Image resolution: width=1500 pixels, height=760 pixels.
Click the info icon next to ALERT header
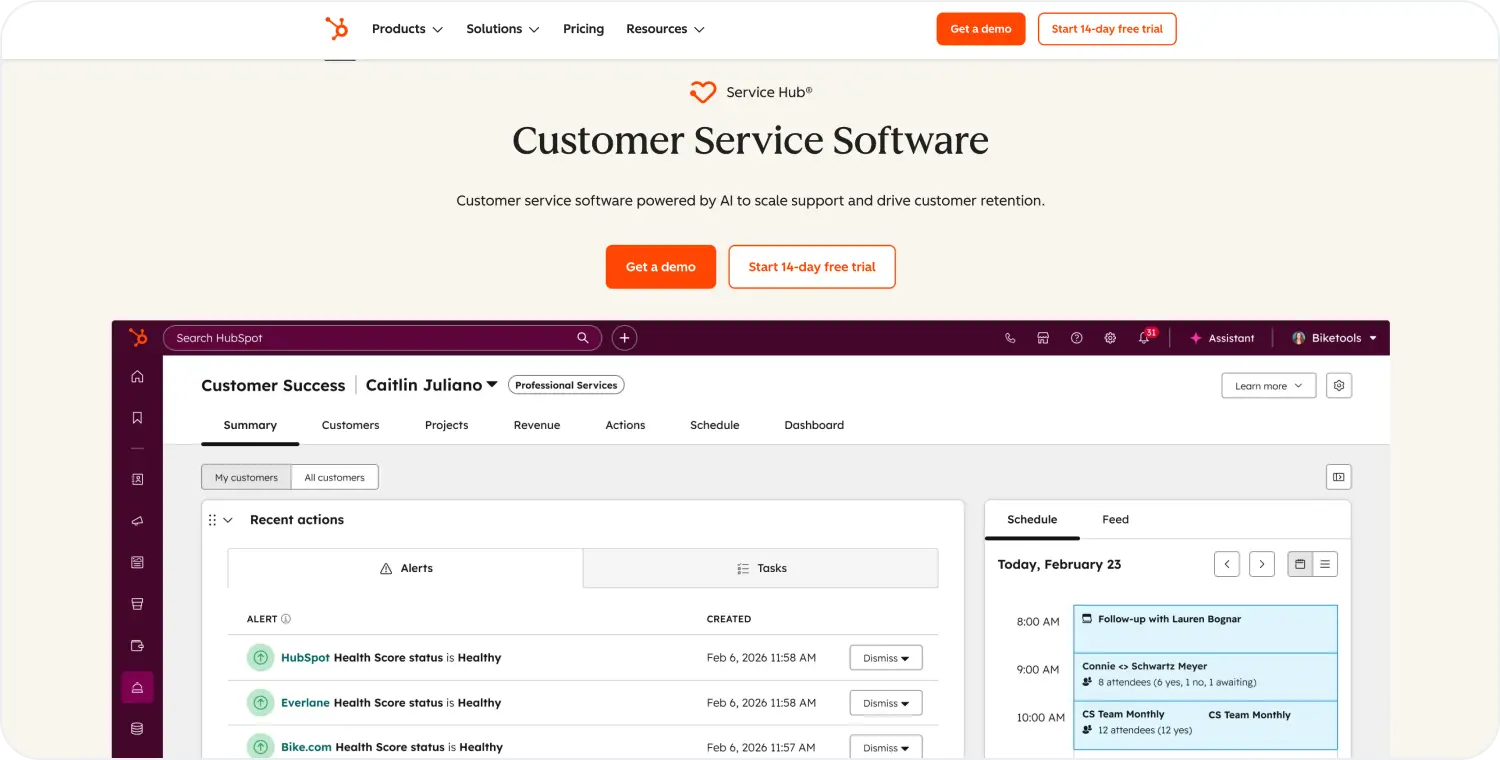286,619
